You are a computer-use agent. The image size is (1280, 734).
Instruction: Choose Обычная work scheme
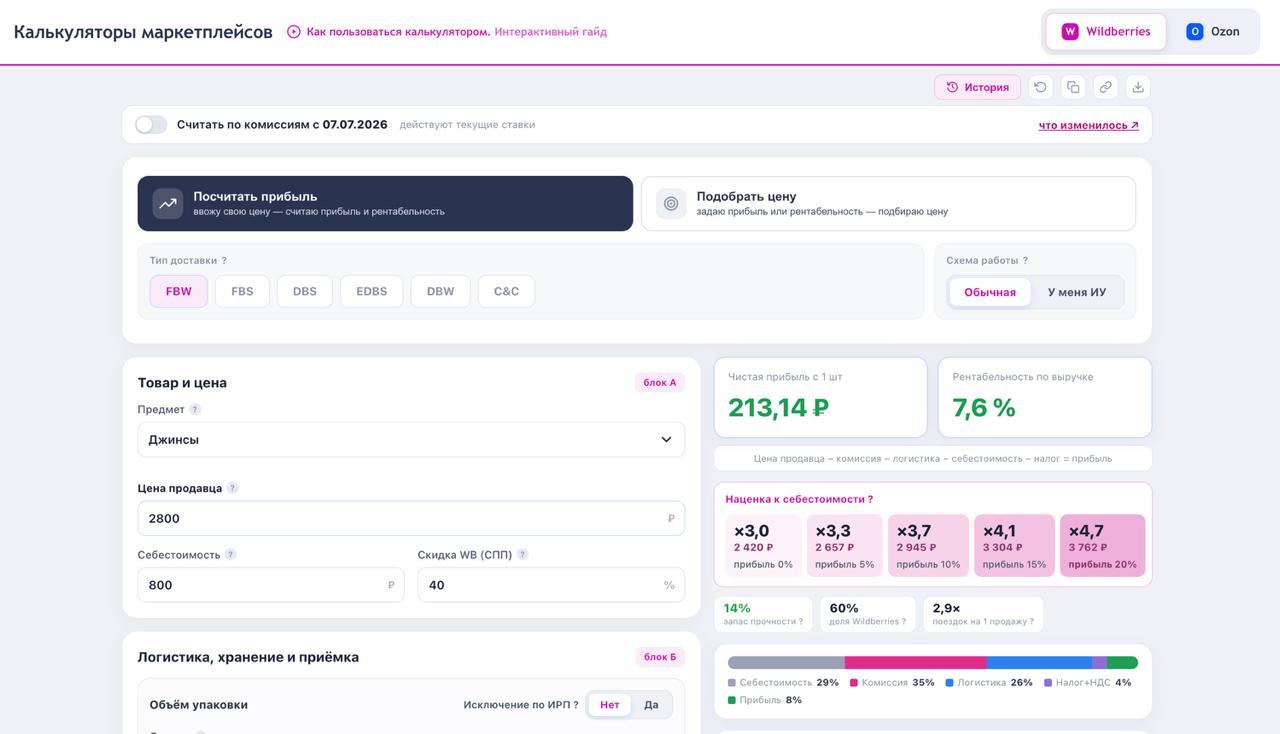[990, 292]
